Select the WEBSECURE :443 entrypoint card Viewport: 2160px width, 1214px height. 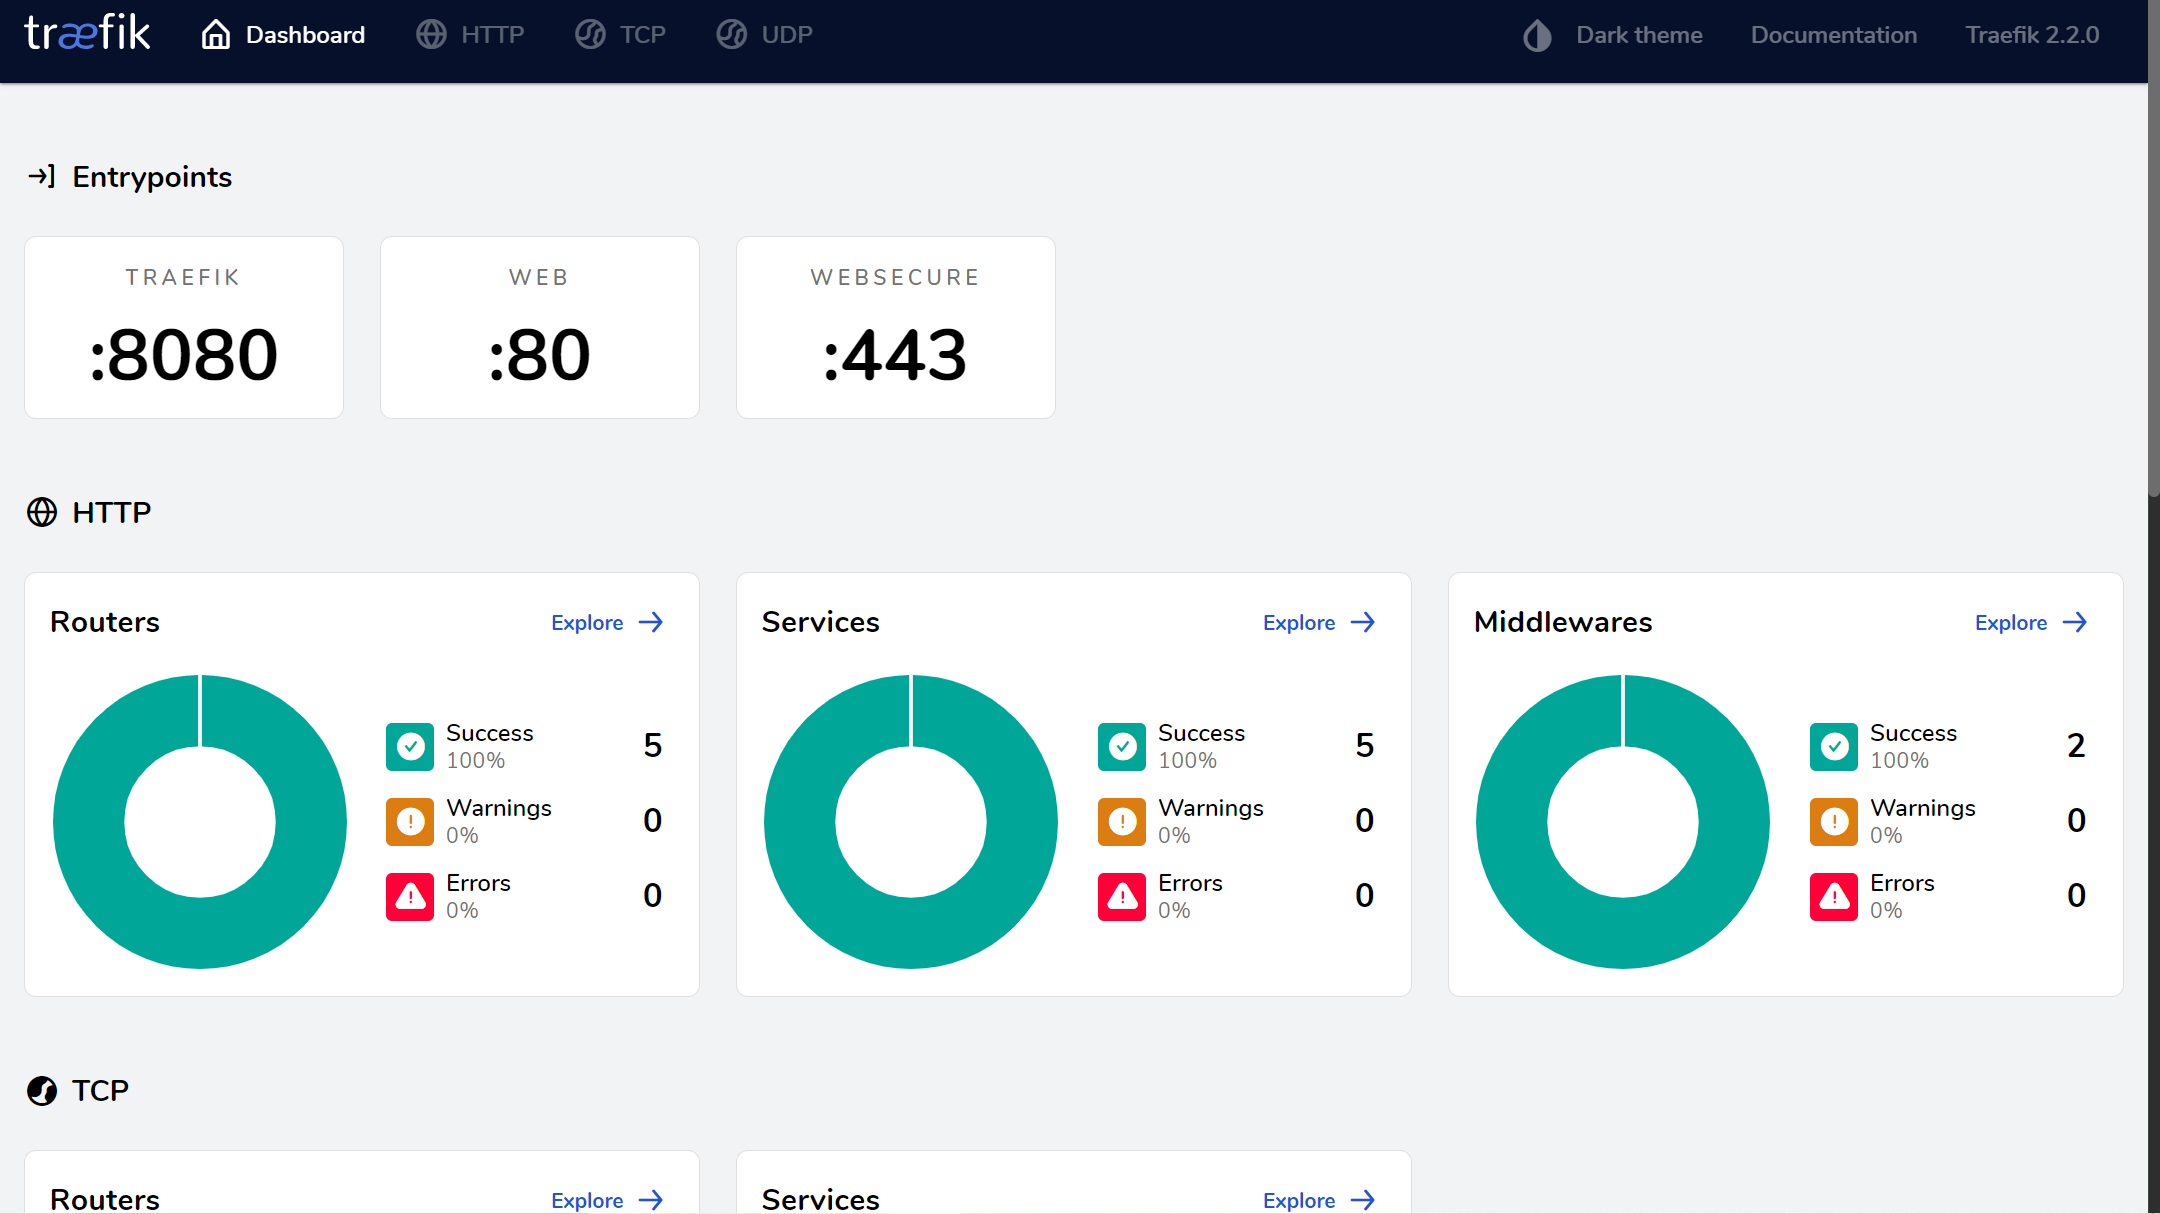click(895, 327)
